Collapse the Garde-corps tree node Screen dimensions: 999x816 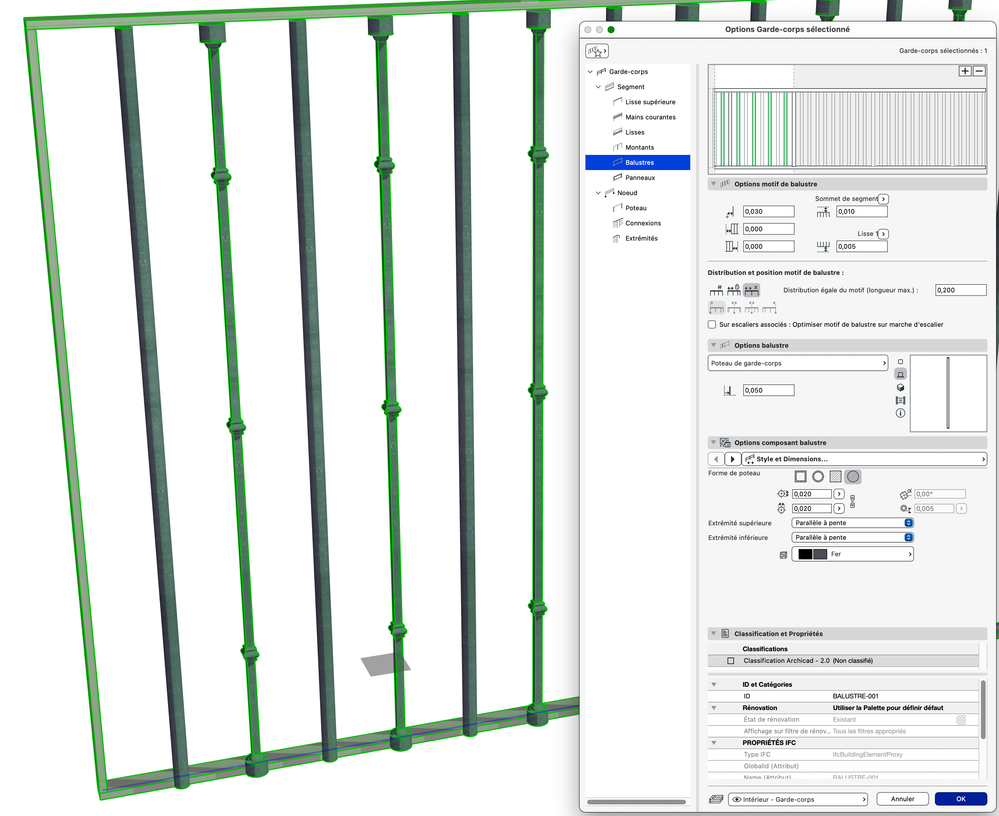(590, 72)
